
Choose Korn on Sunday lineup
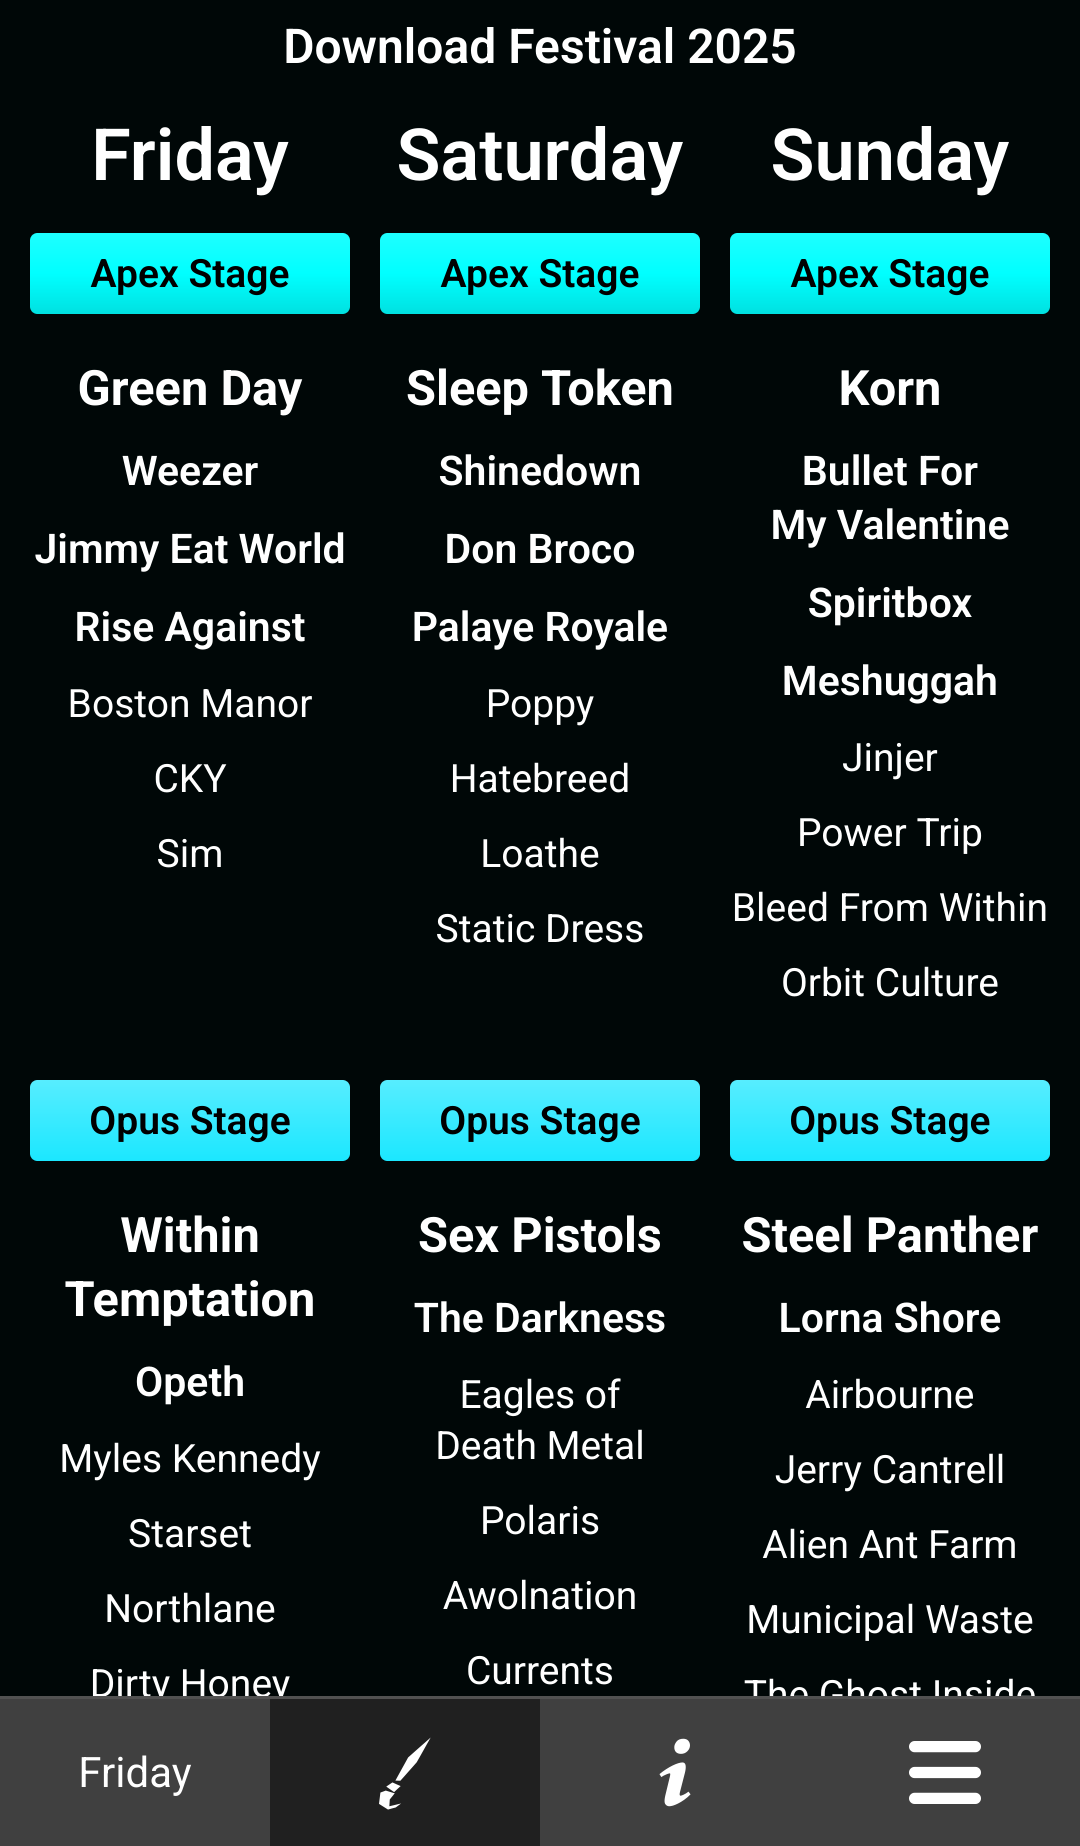click(890, 389)
